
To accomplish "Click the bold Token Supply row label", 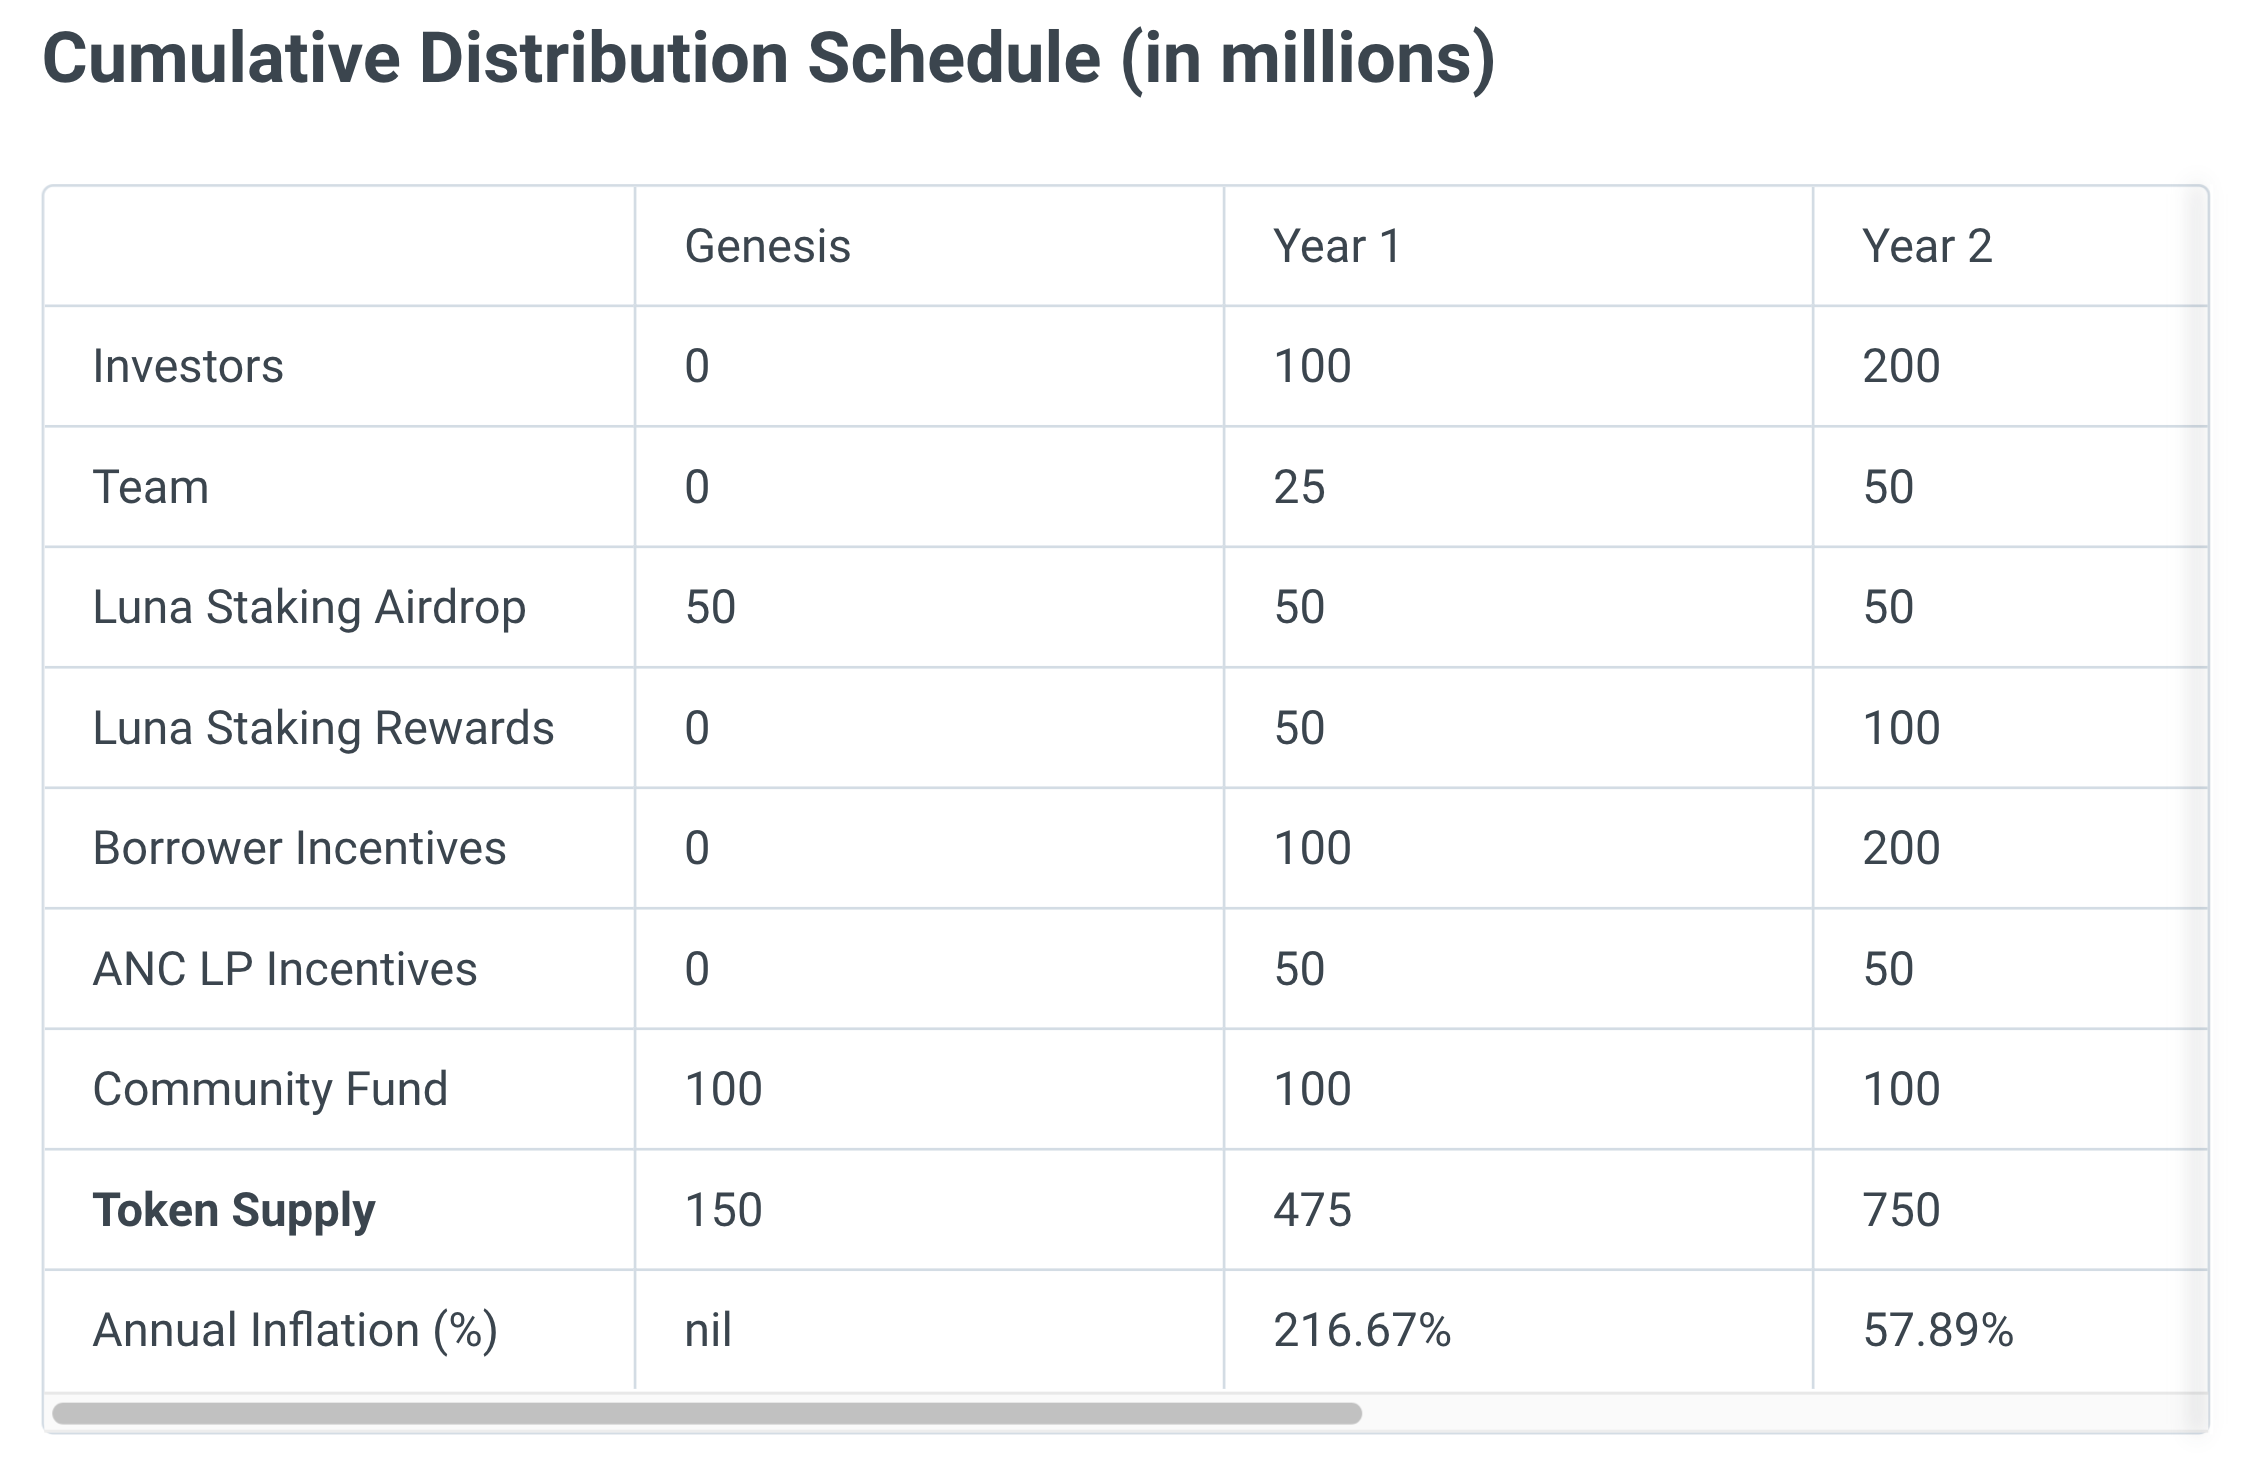I will [x=234, y=1210].
